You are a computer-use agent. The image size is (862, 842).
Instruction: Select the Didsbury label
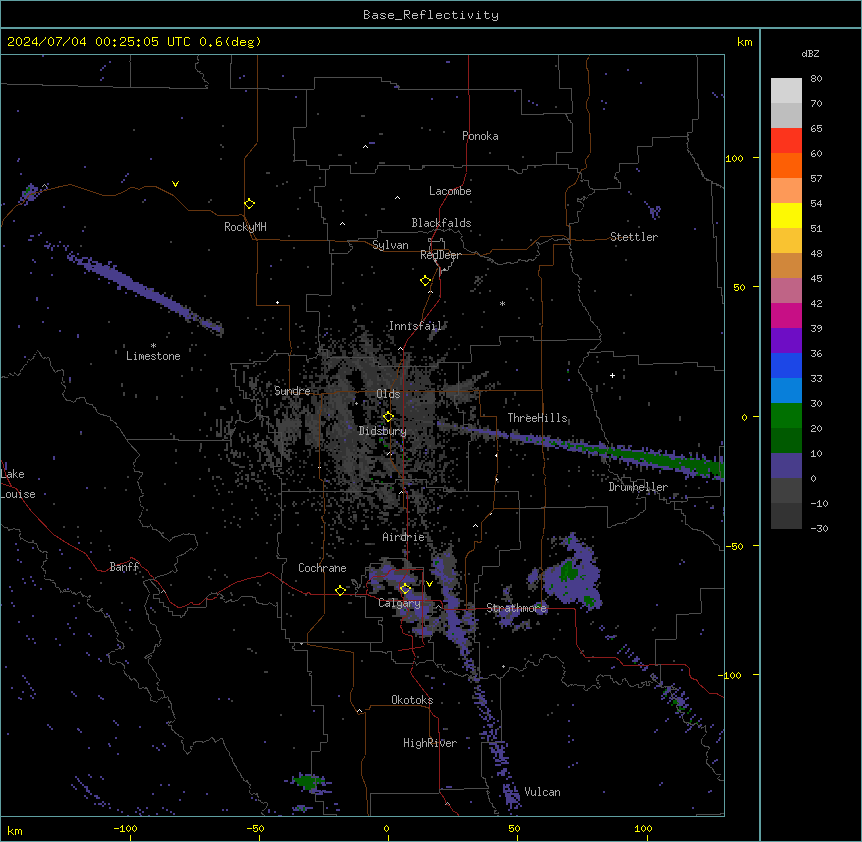[383, 431]
